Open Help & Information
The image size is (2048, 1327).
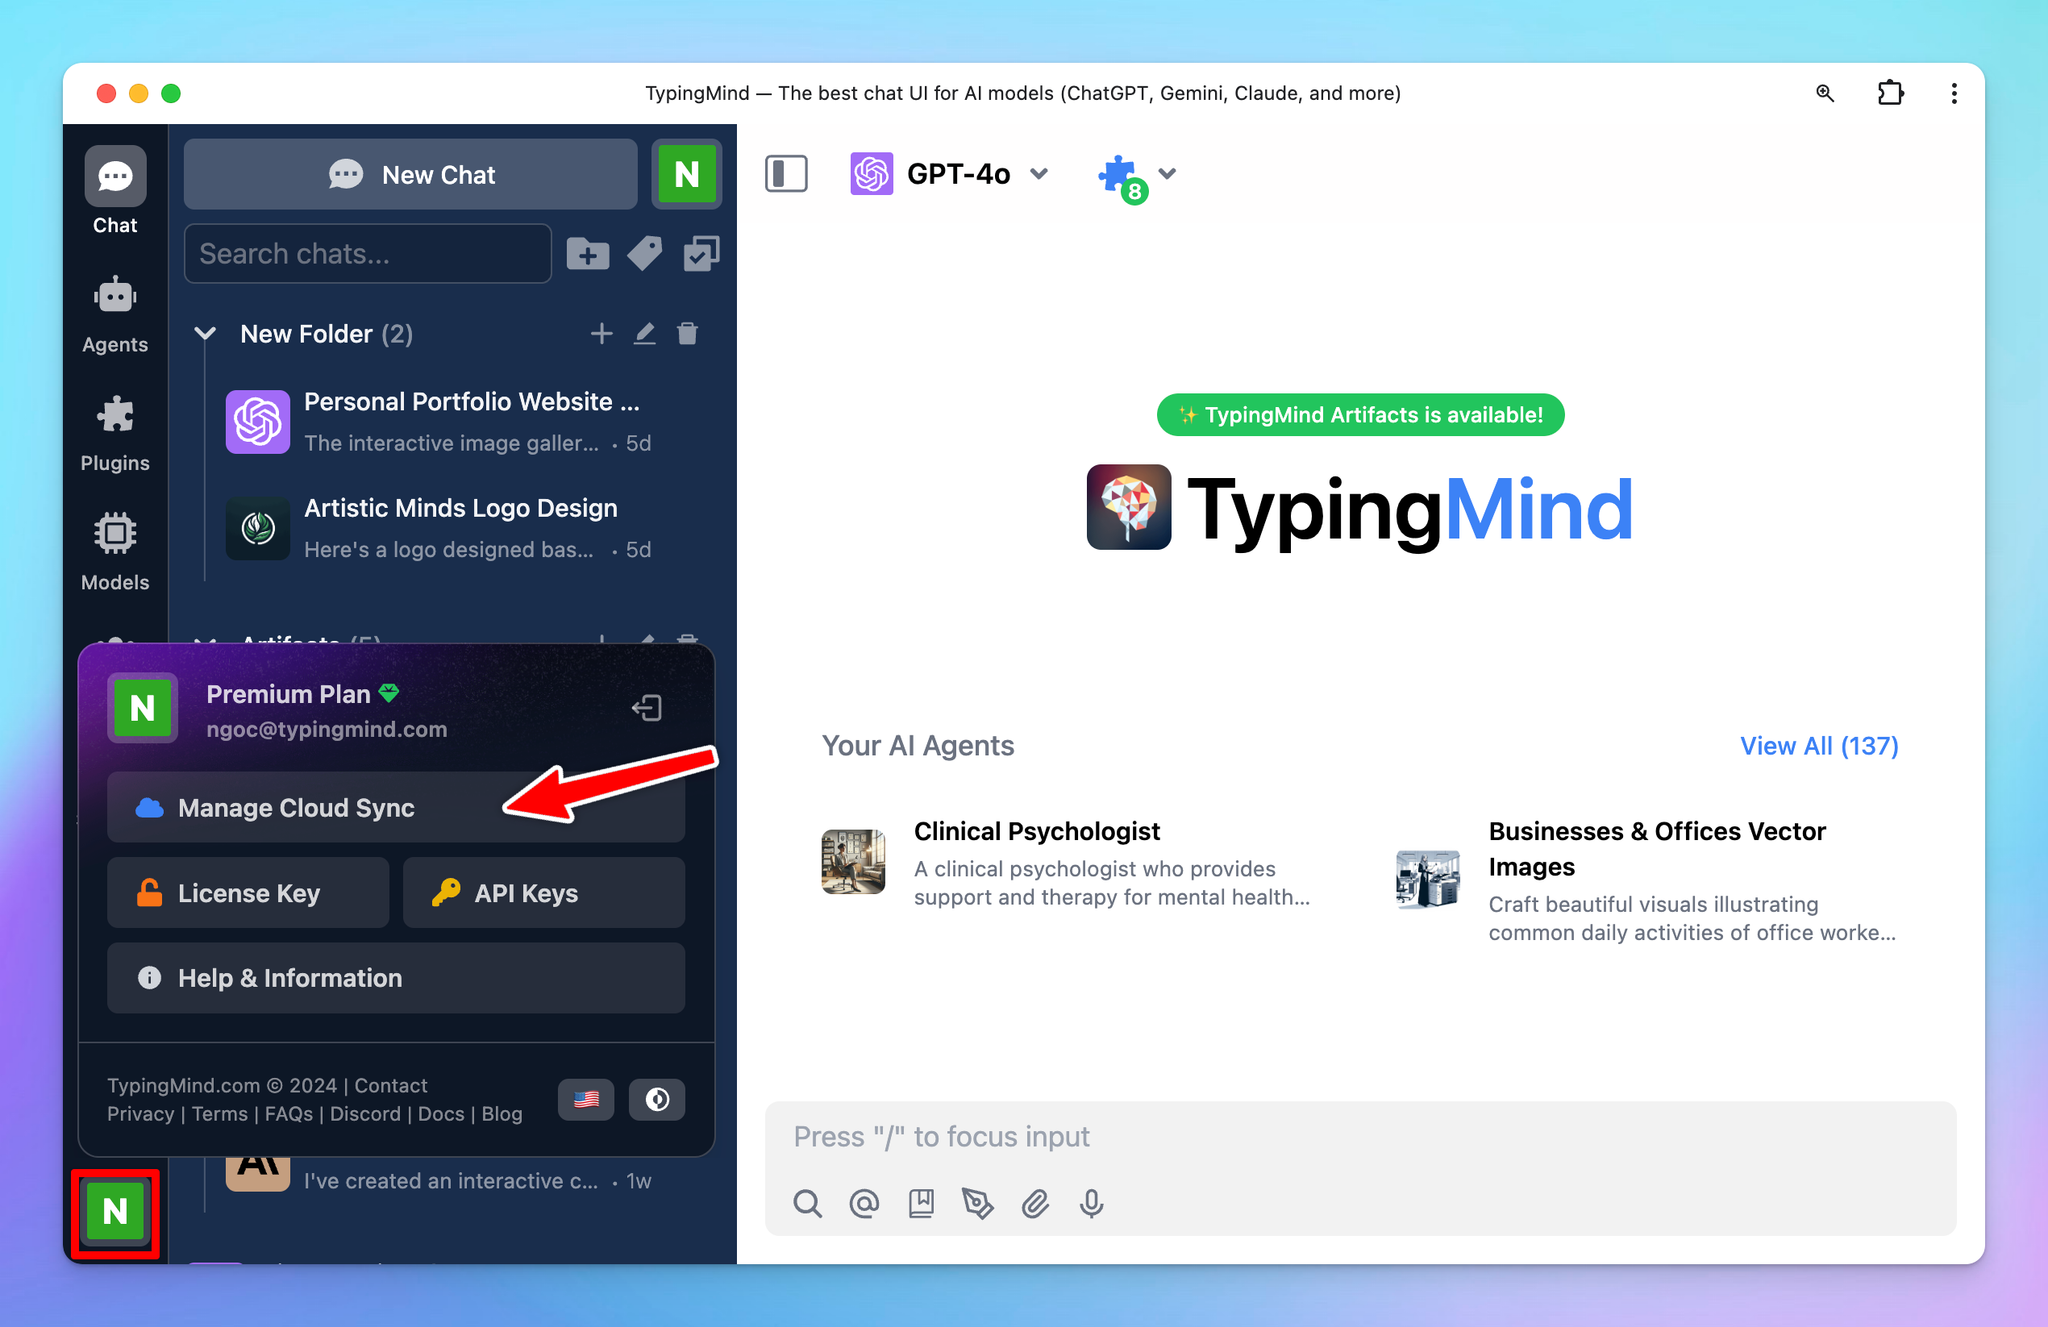coord(396,978)
